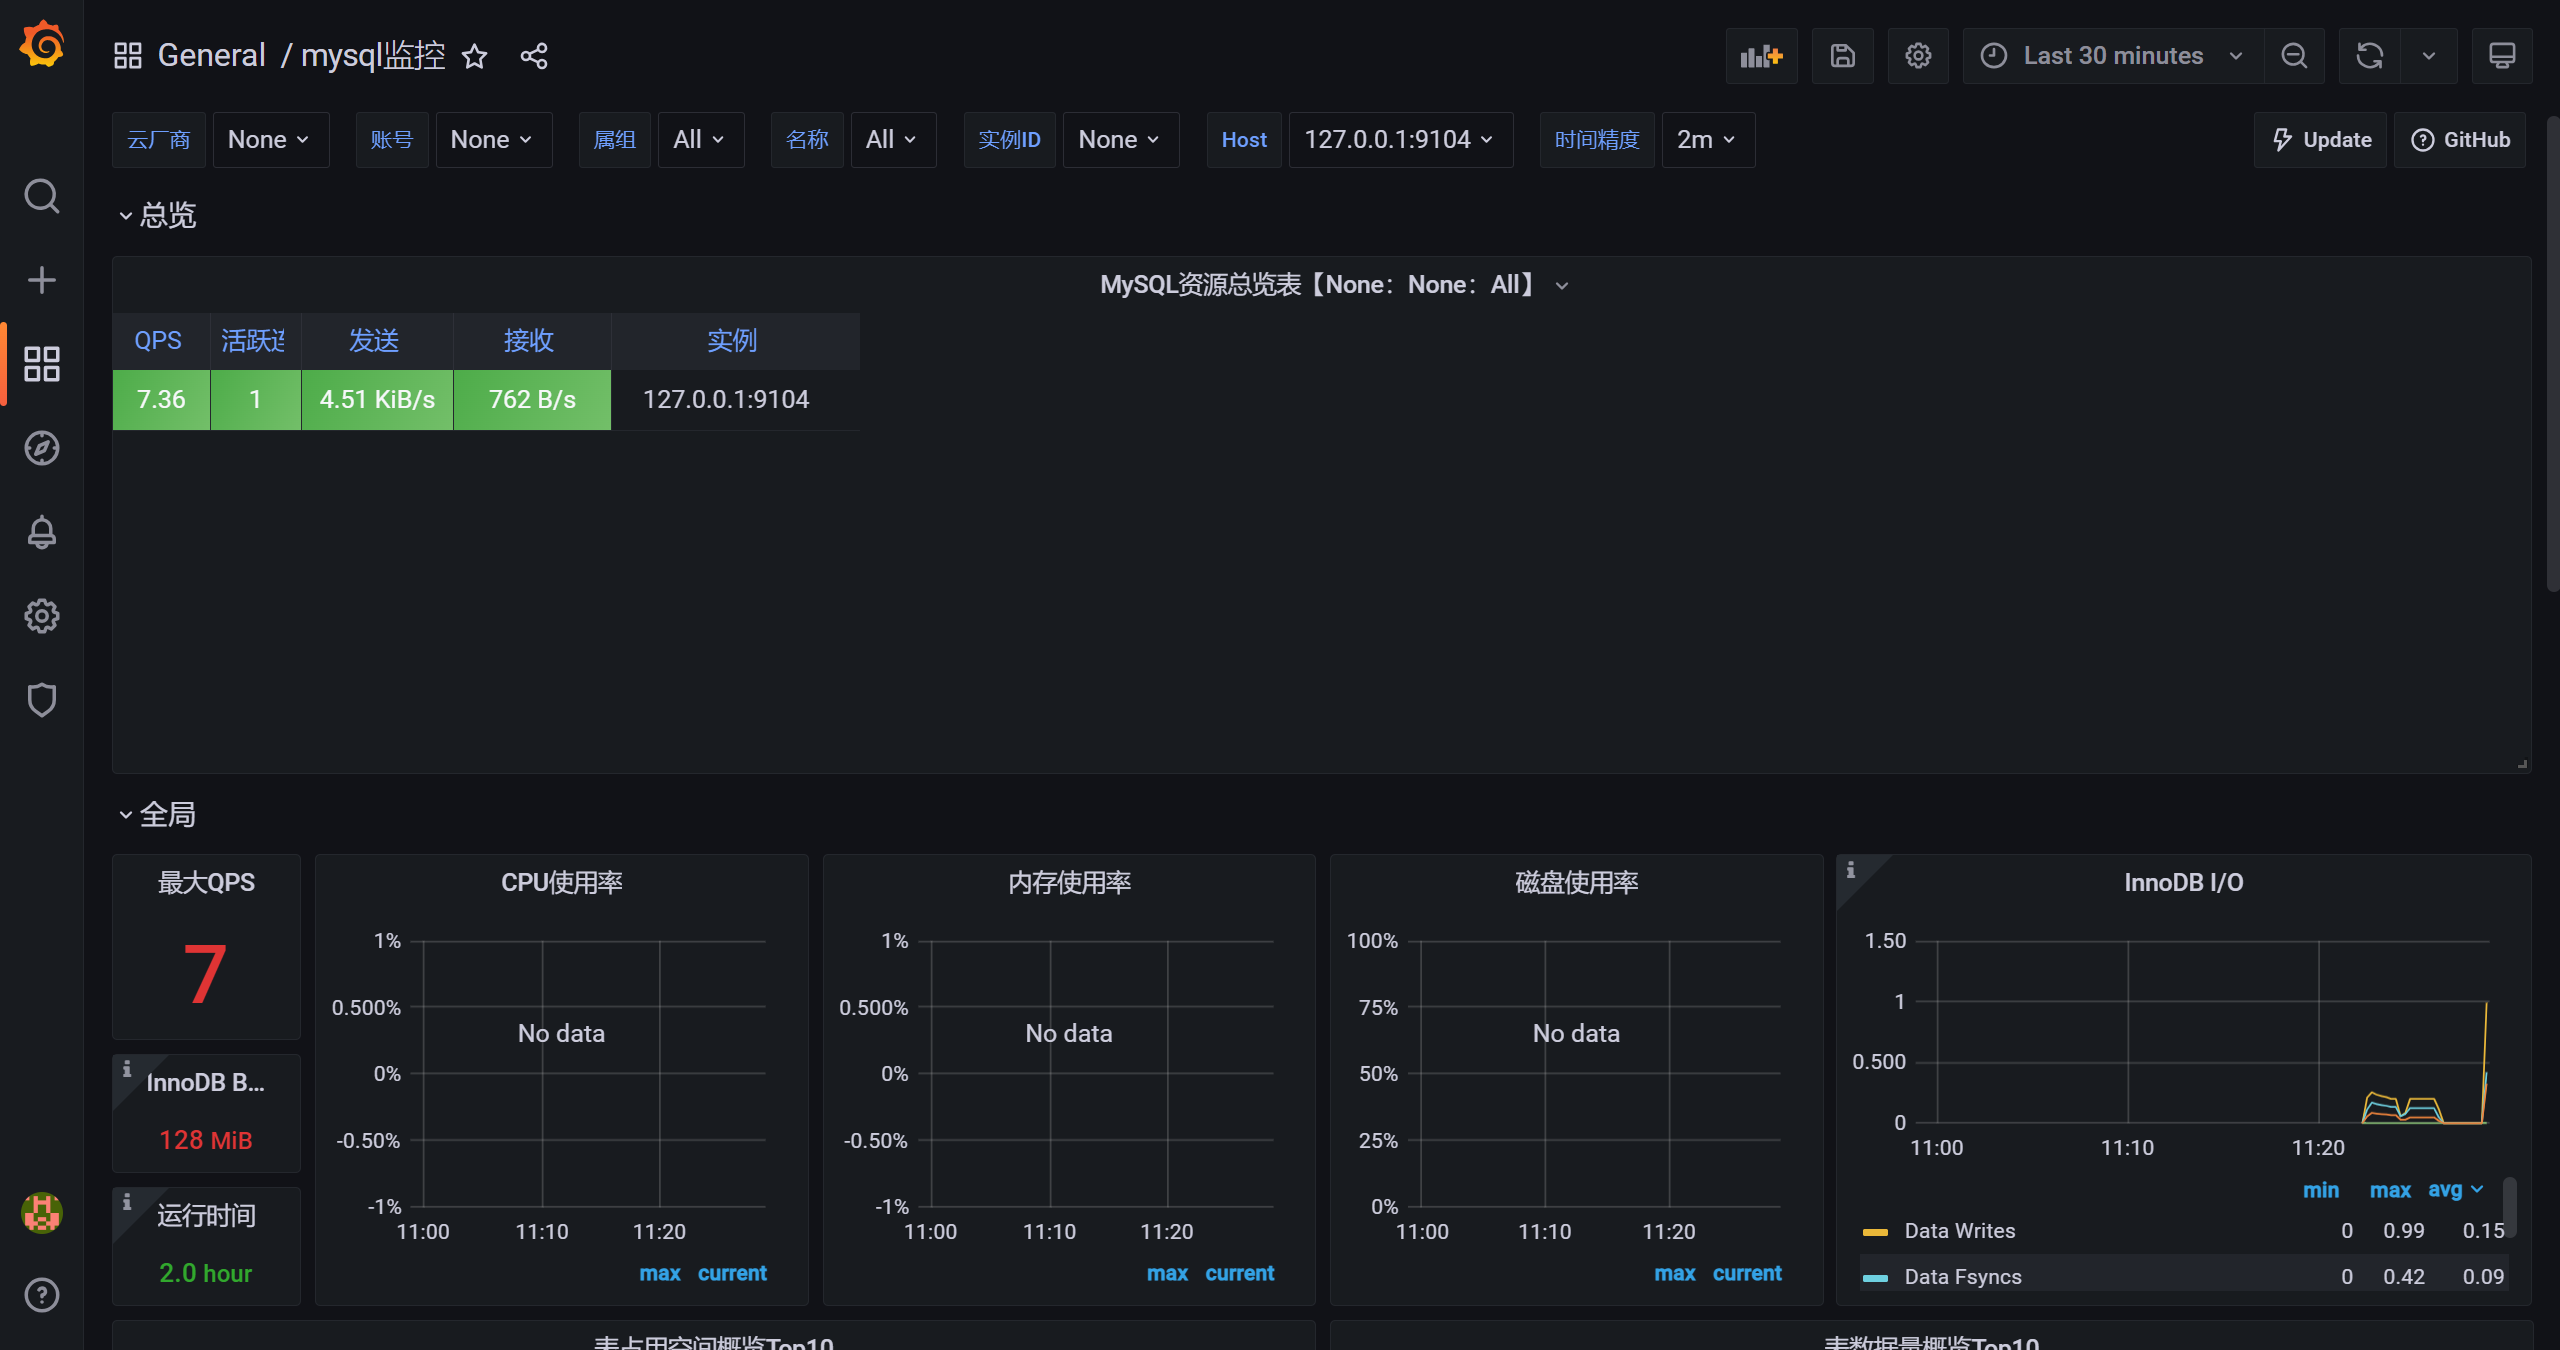
Task: Open the 最大QPS panel title
Action: (x=206, y=883)
